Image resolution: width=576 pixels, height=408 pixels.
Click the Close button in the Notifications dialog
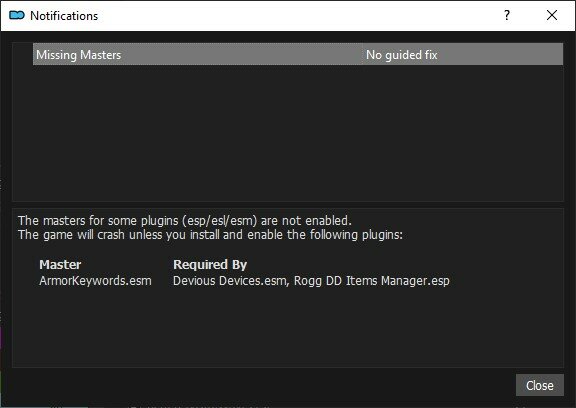coord(539,385)
